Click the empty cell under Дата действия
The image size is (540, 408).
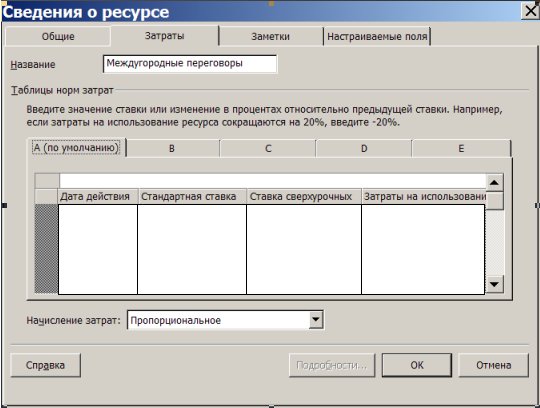click(x=98, y=249)
